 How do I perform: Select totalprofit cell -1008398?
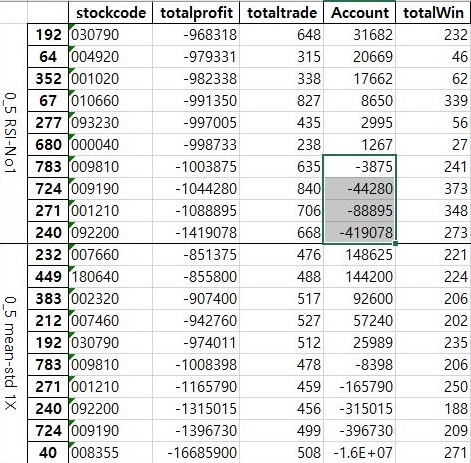pyautogui.click(x=196, y=365)
